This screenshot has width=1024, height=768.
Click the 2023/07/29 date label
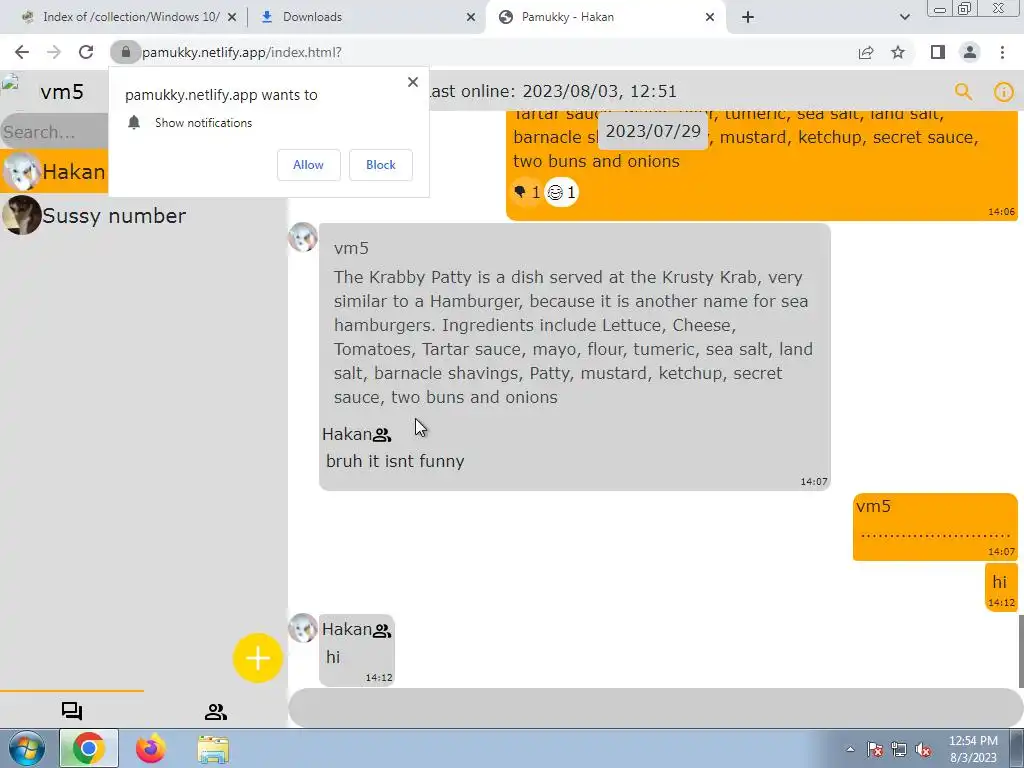pyautogui.click(x=653, y=131)
